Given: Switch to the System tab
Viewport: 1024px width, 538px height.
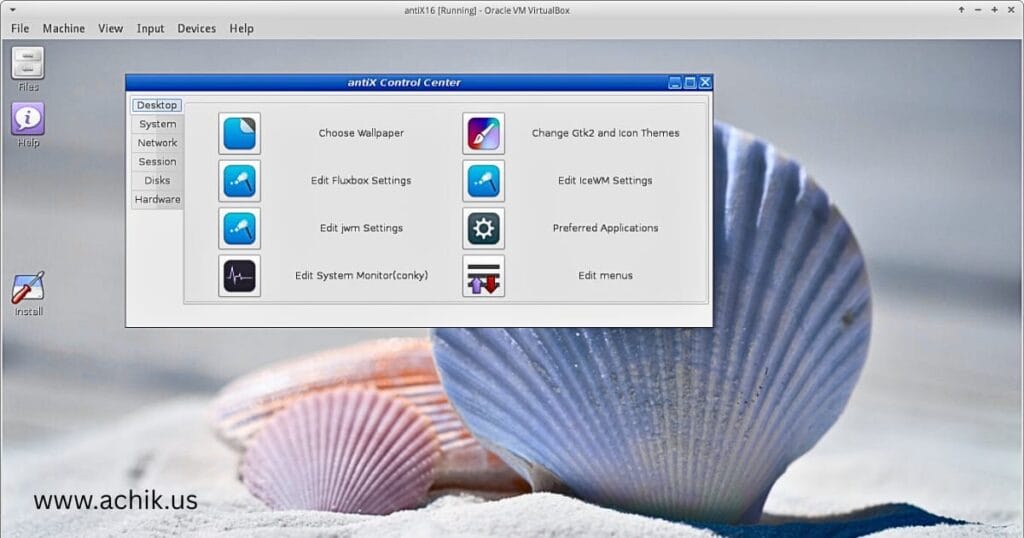Looking at the screenshot, I should [x=157, y=124].
